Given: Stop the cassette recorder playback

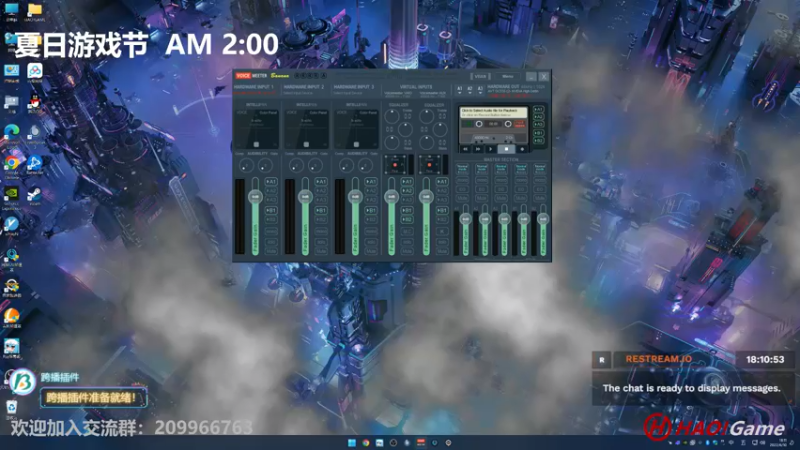Looking at the screenshot, I should click(506, 149).
